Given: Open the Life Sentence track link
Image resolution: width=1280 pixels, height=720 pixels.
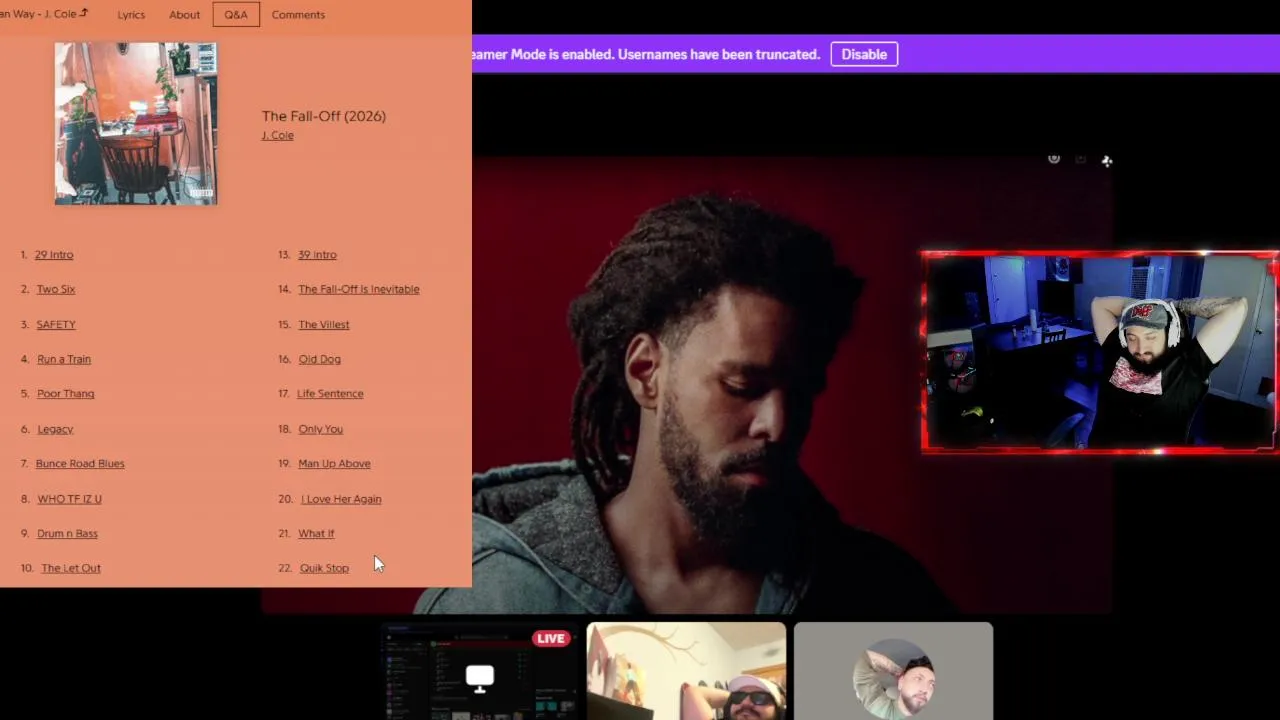Looking at the screenshot, I should pos(330,394).
